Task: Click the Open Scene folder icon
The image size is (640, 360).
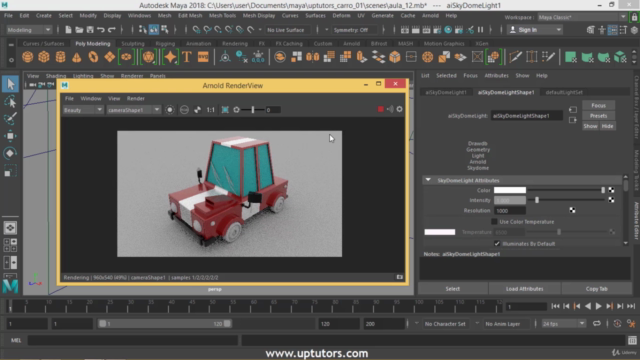Action: click(x=79, y=29)
